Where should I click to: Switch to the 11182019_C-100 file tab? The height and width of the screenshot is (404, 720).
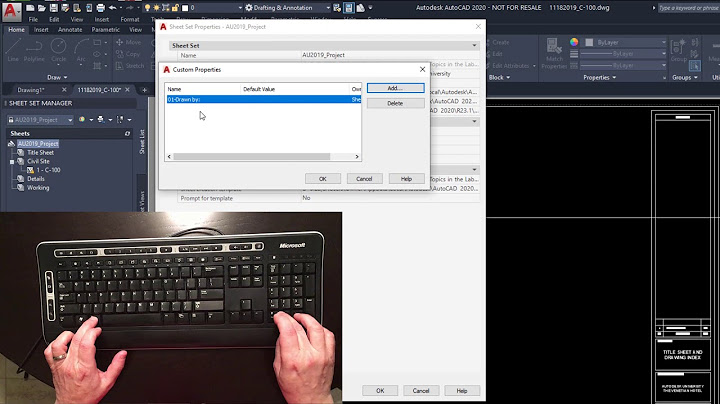click(x=99, y=90)
